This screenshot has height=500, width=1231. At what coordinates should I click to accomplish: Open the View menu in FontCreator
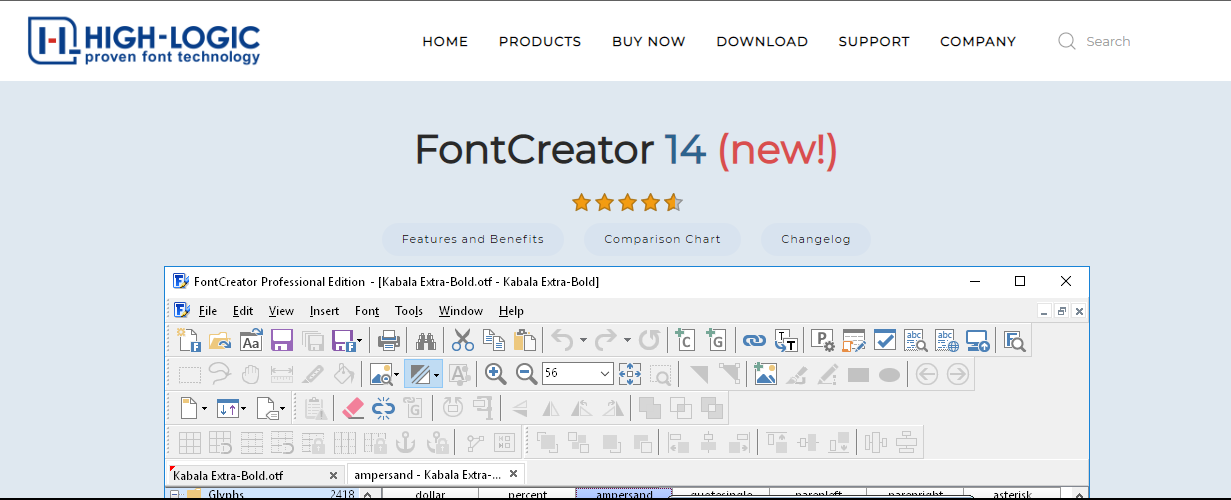pyautogui.click(x=281, y=311)
